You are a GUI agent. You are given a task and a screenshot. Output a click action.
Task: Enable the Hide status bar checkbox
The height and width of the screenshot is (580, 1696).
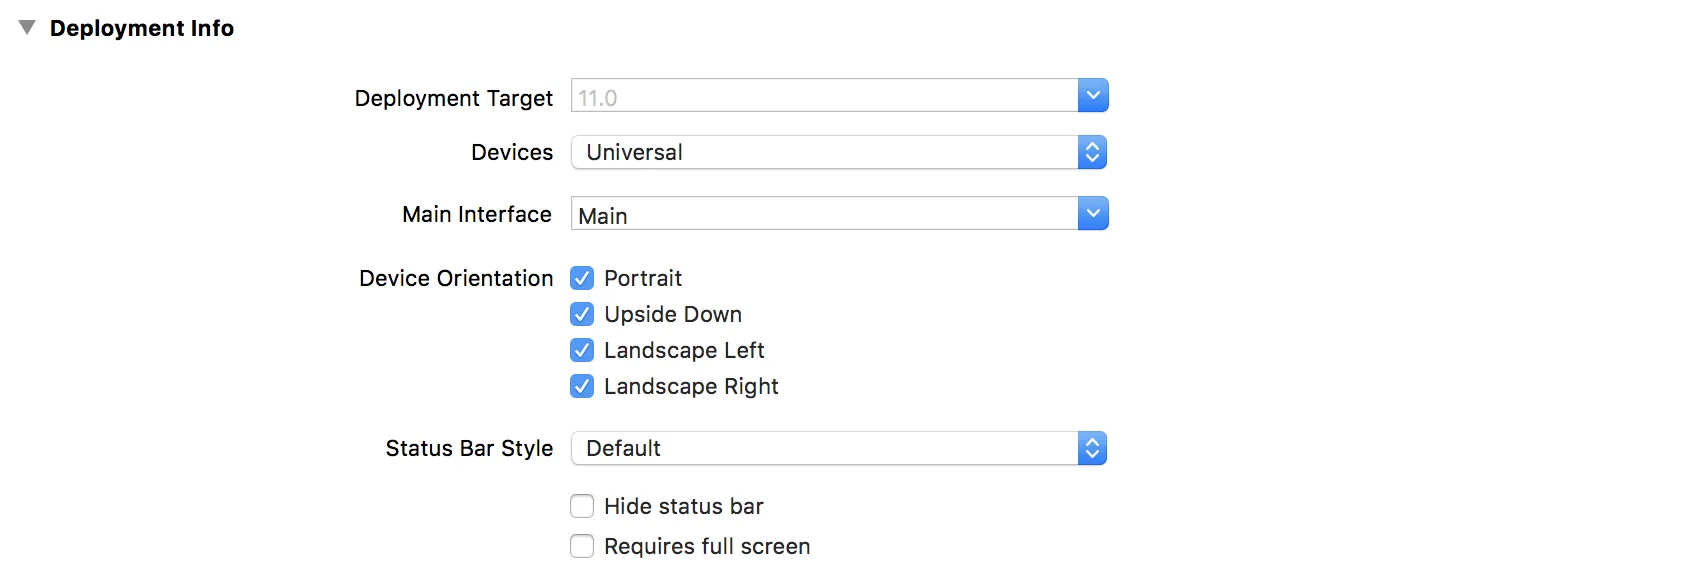(582, 506)
